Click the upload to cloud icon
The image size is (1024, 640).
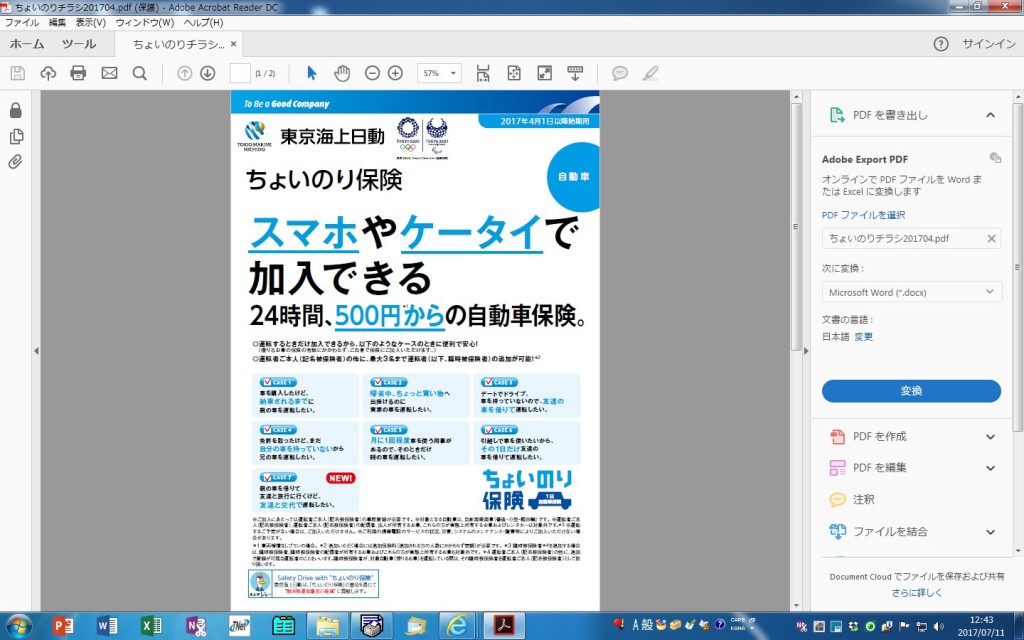pyautogui.click(x=48, y=73)
